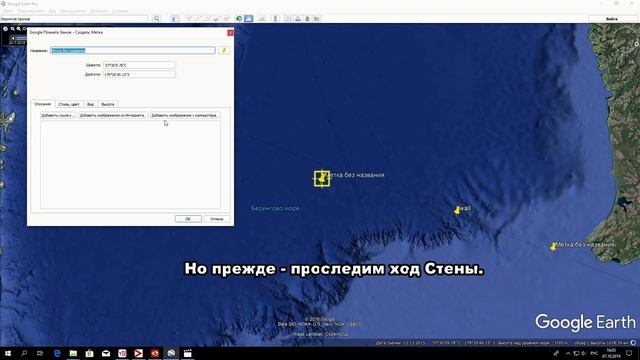Open Mail app from the taskbar

pos(106,353)
